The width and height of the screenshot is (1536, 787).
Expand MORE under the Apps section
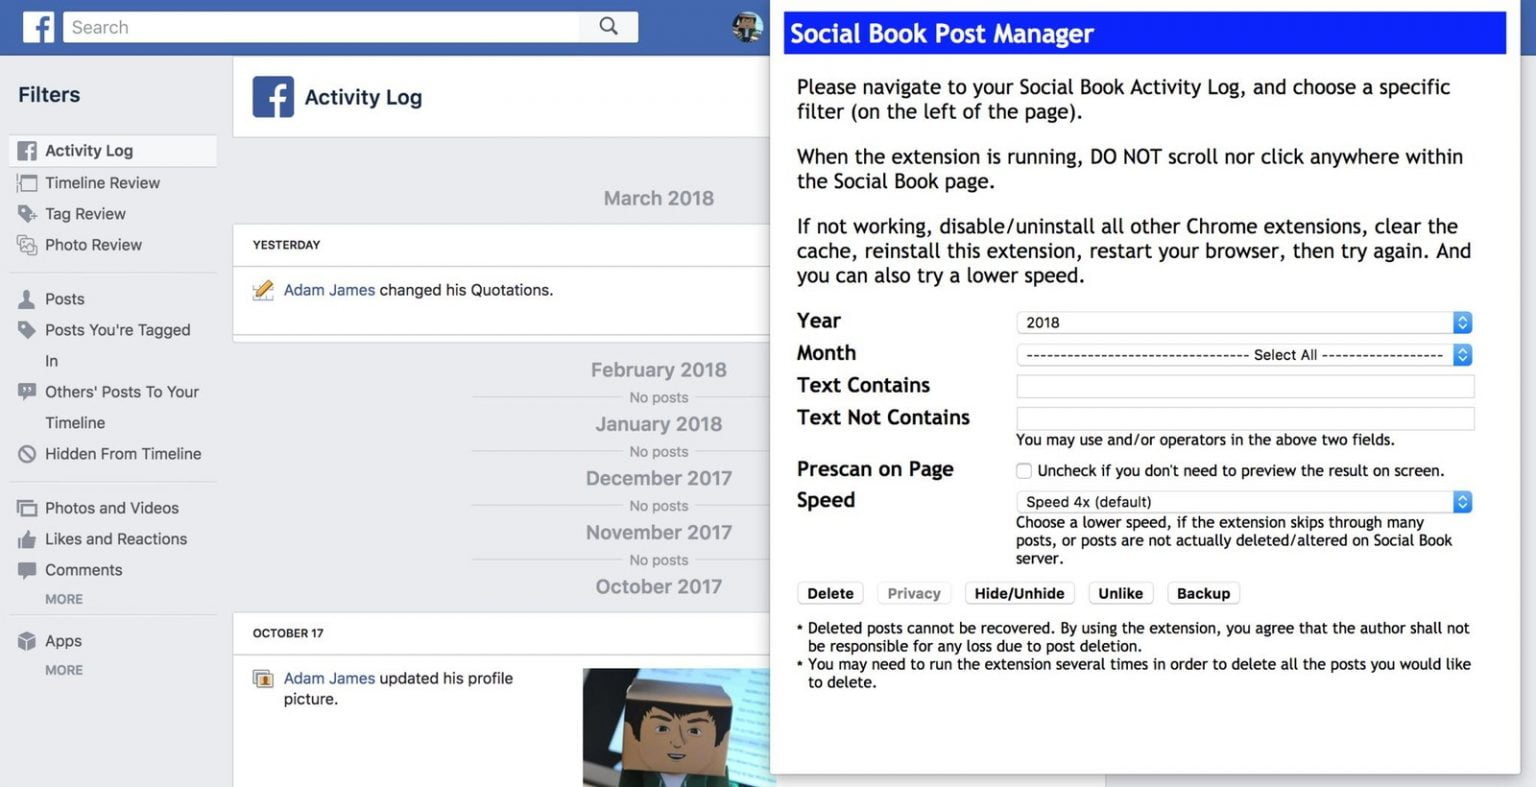(x=64, y=670)
